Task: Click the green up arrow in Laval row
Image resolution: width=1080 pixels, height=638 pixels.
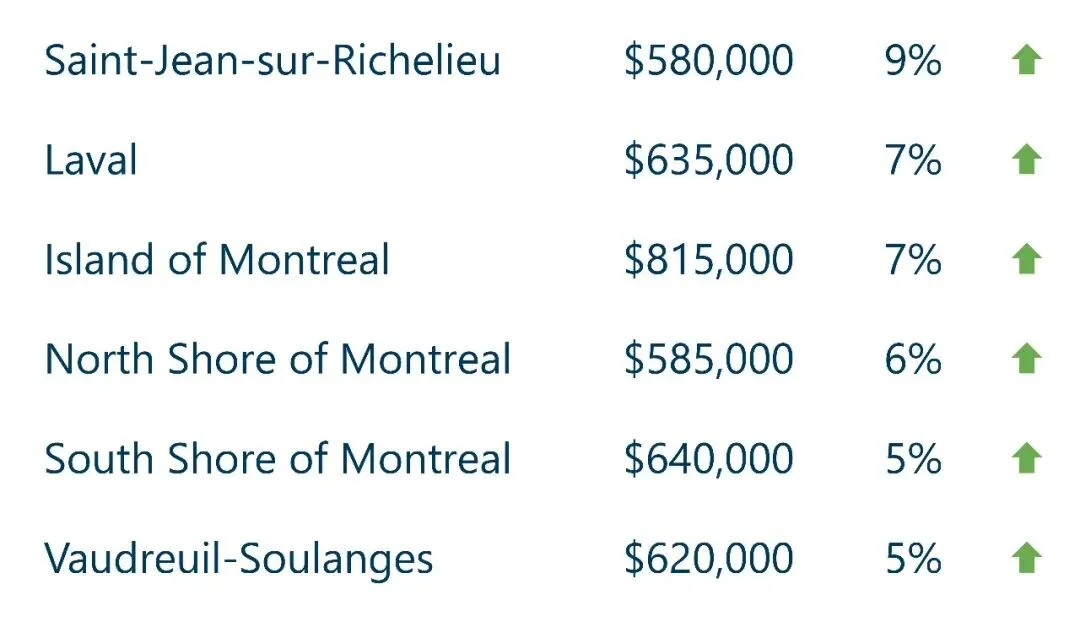Action: pos(1026,160)
